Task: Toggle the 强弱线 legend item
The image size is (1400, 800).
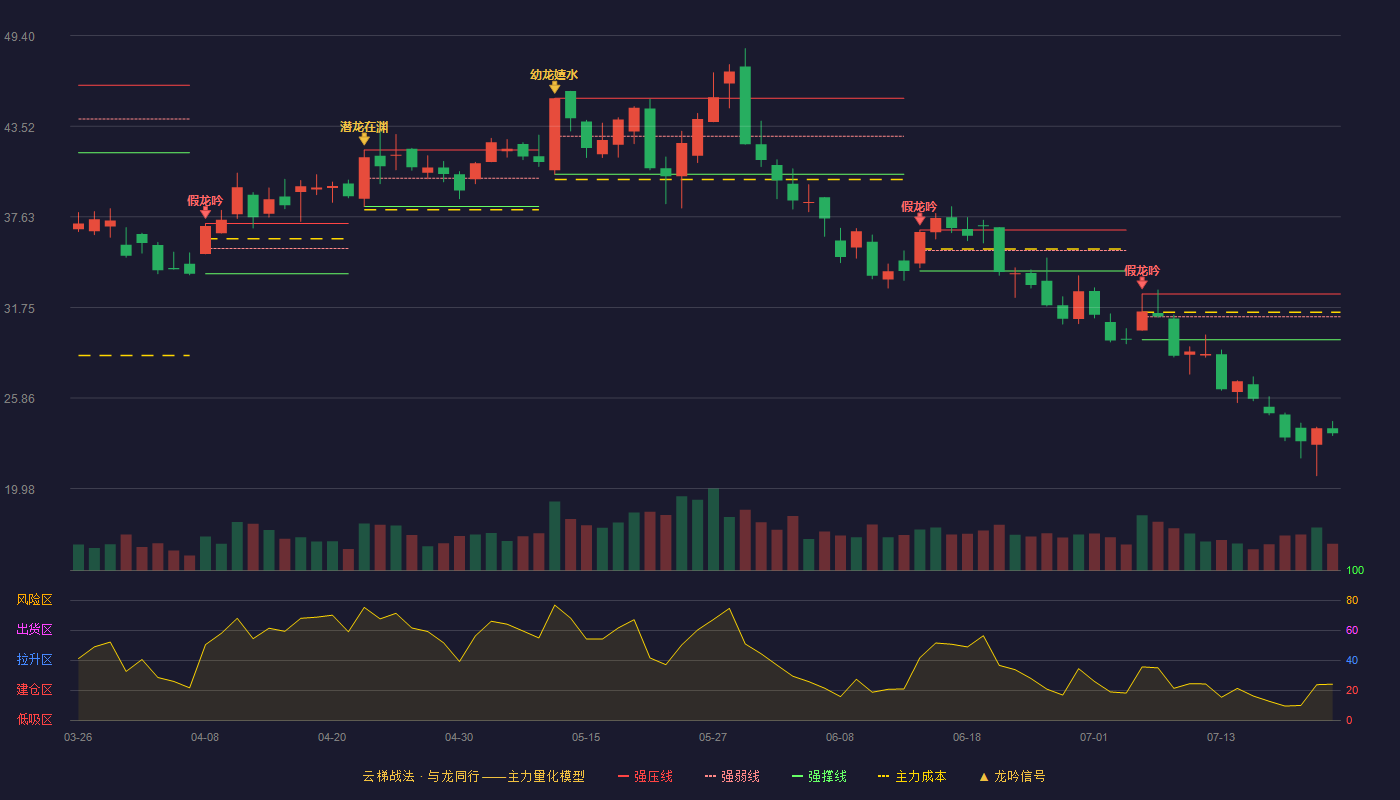Action: click(x=732, y=776)
